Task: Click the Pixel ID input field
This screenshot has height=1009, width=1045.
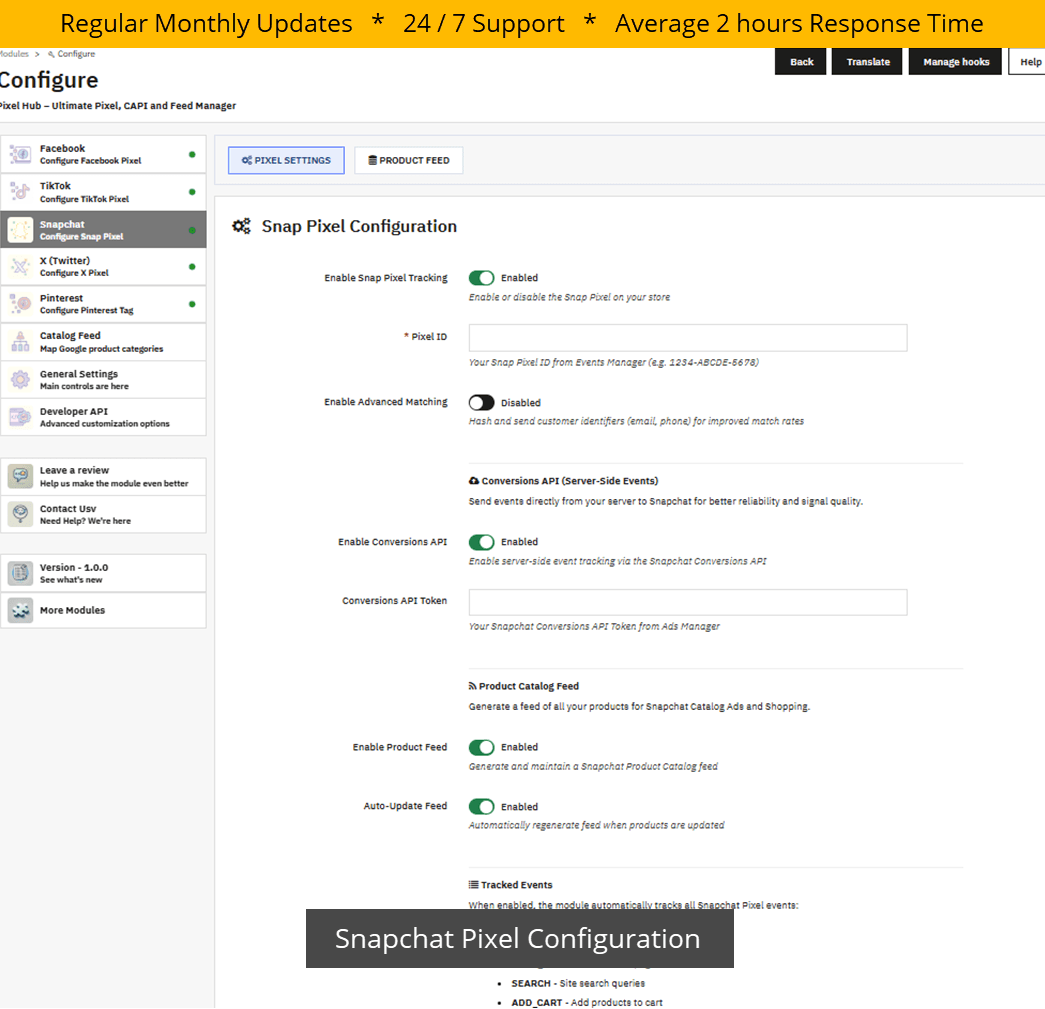Action: coord(688,338)
